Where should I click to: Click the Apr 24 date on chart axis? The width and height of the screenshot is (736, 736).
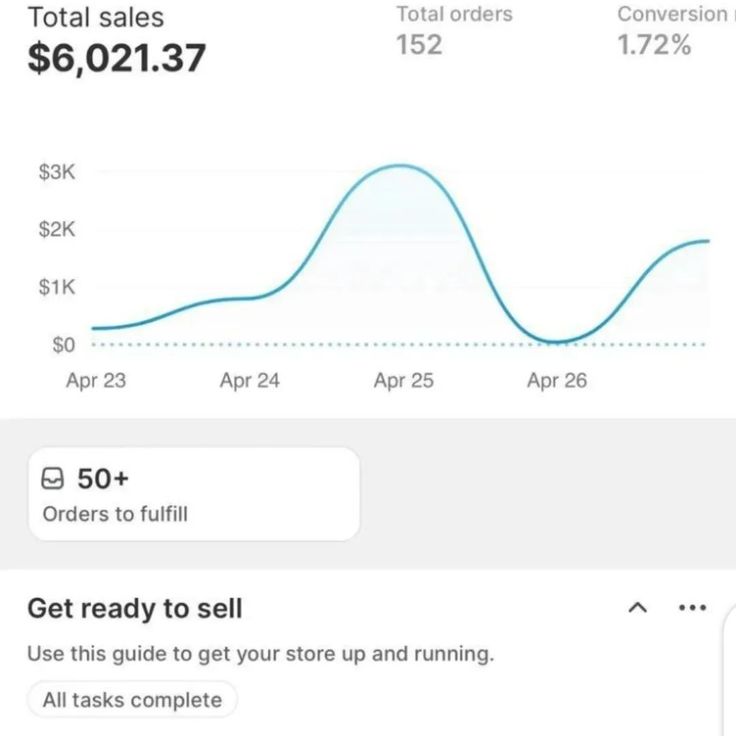pyautogui.click(x=250, y=381)
